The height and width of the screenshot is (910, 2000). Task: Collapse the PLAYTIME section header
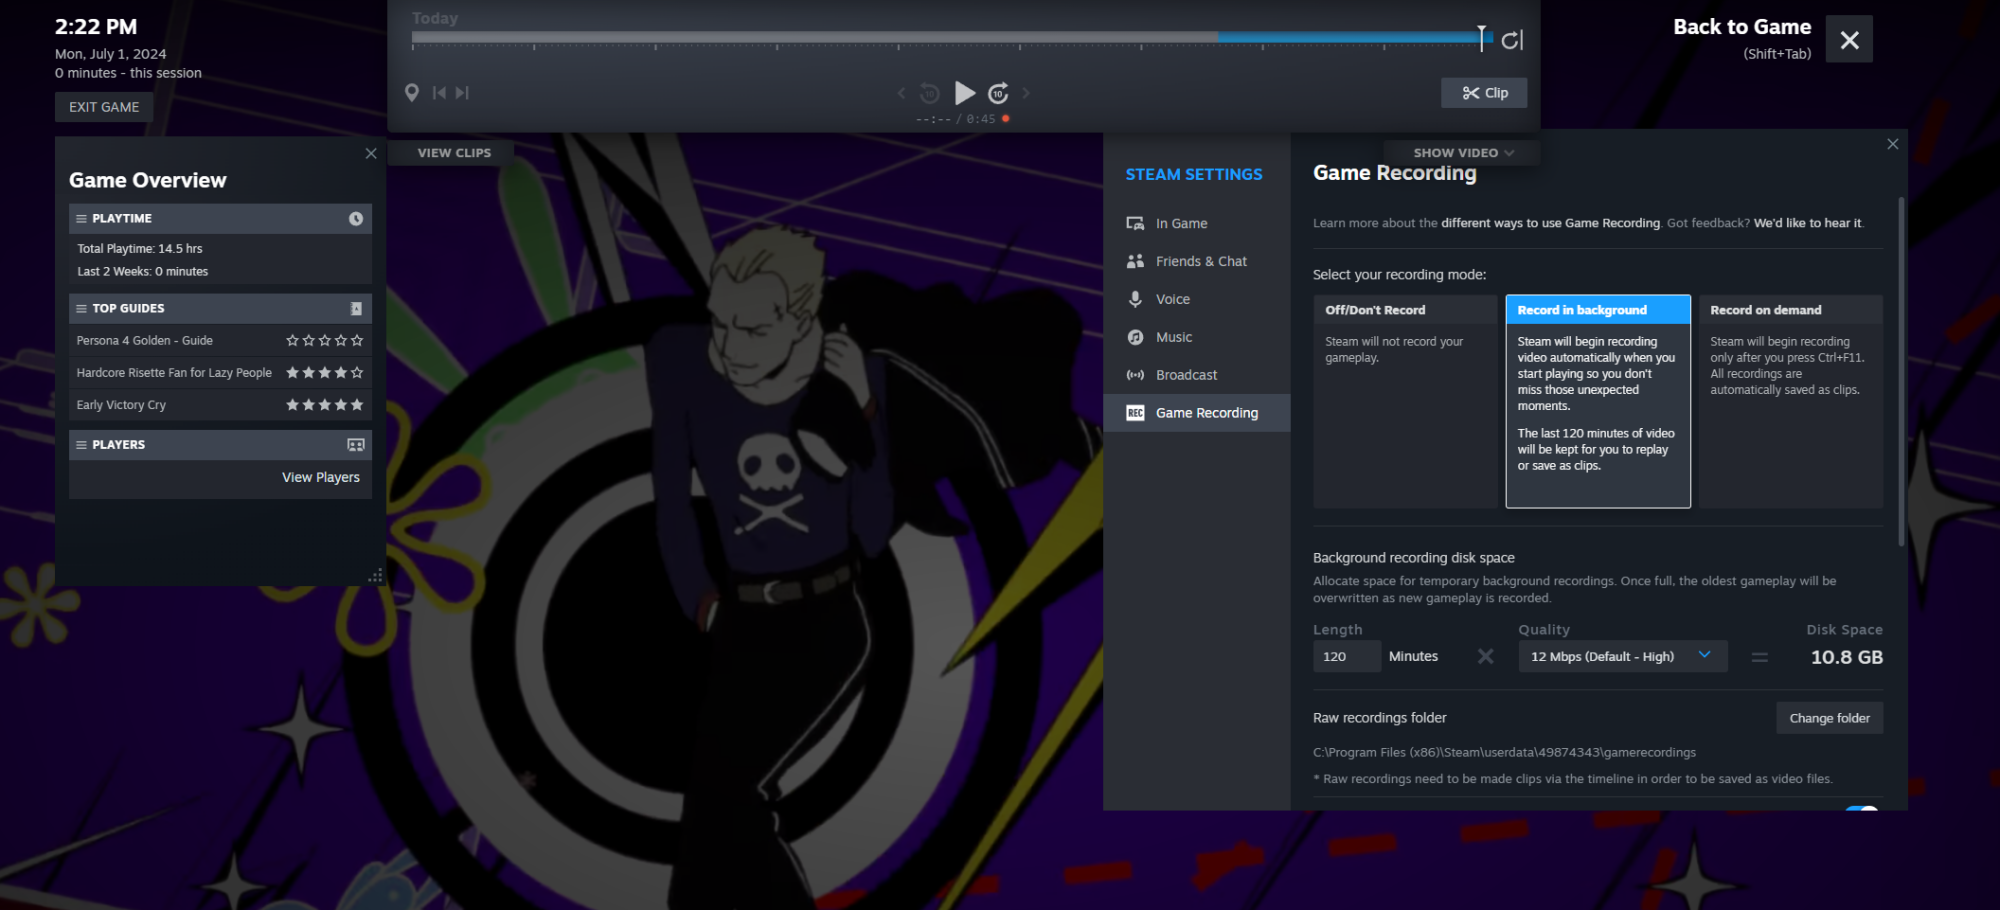220,219
